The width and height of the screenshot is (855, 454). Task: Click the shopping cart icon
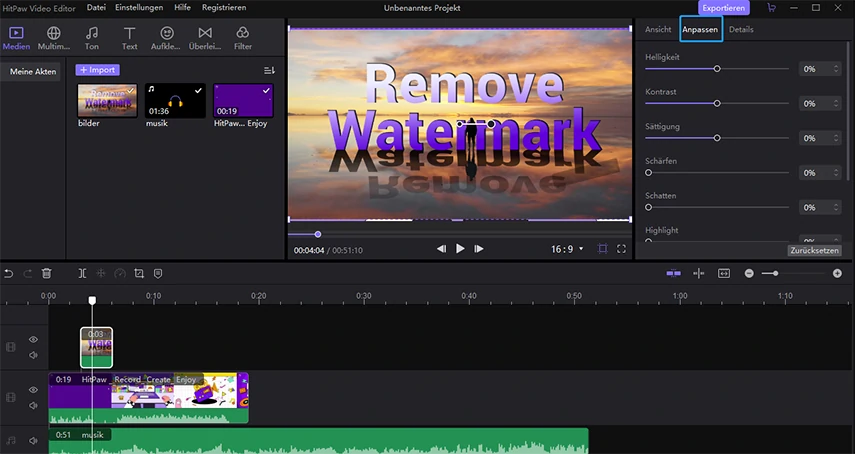[x=771, y=8]
